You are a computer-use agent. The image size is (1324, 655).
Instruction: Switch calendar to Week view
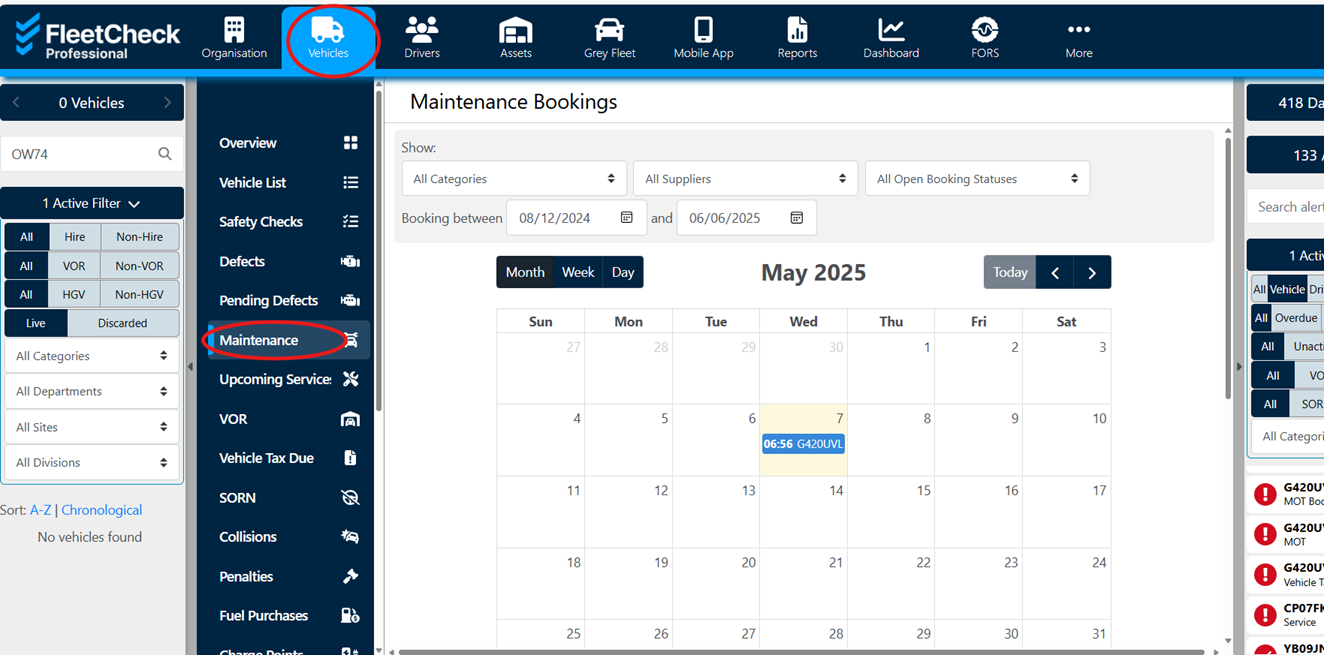point(578,272)
